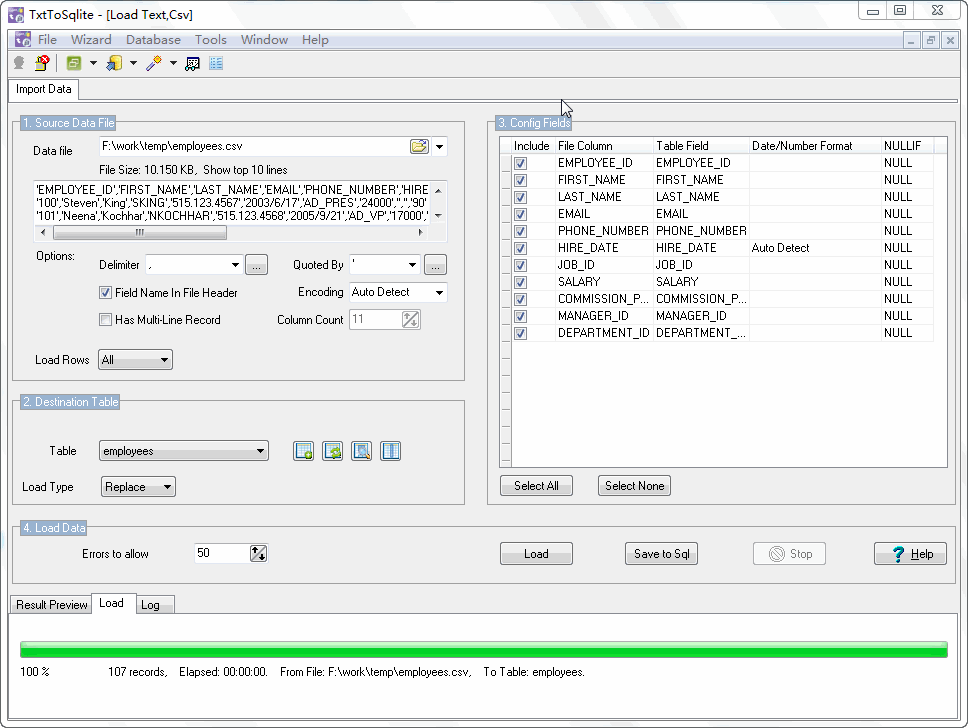Click the Select All button

(x=536, y=486)
